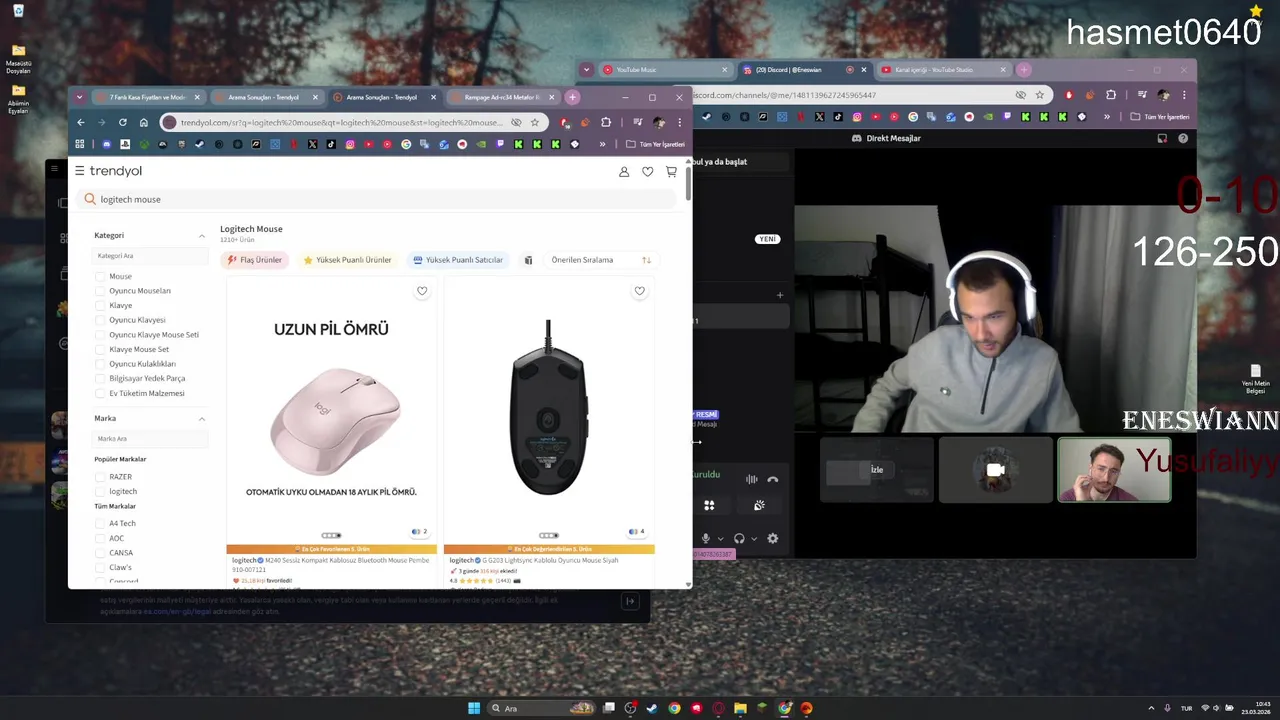The image size is (1280, 720).
Task: Open the tab search dropdown in Trendyol window
Action: click(79, 97)
